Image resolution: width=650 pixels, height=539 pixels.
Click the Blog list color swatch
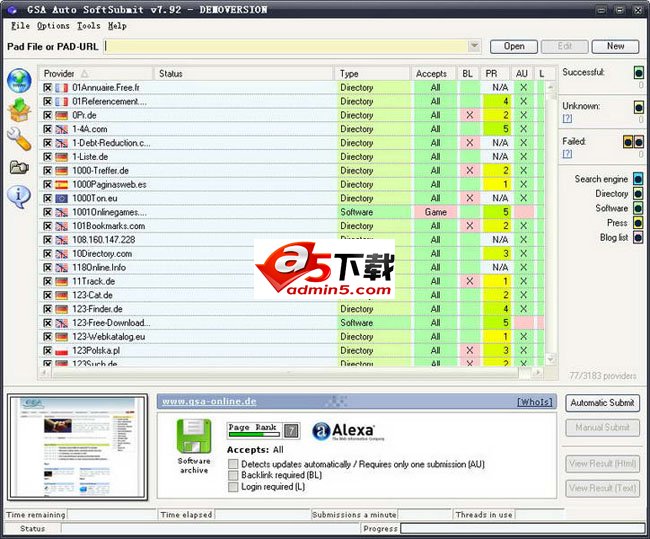pyautogui.click(x=638, y=238)
